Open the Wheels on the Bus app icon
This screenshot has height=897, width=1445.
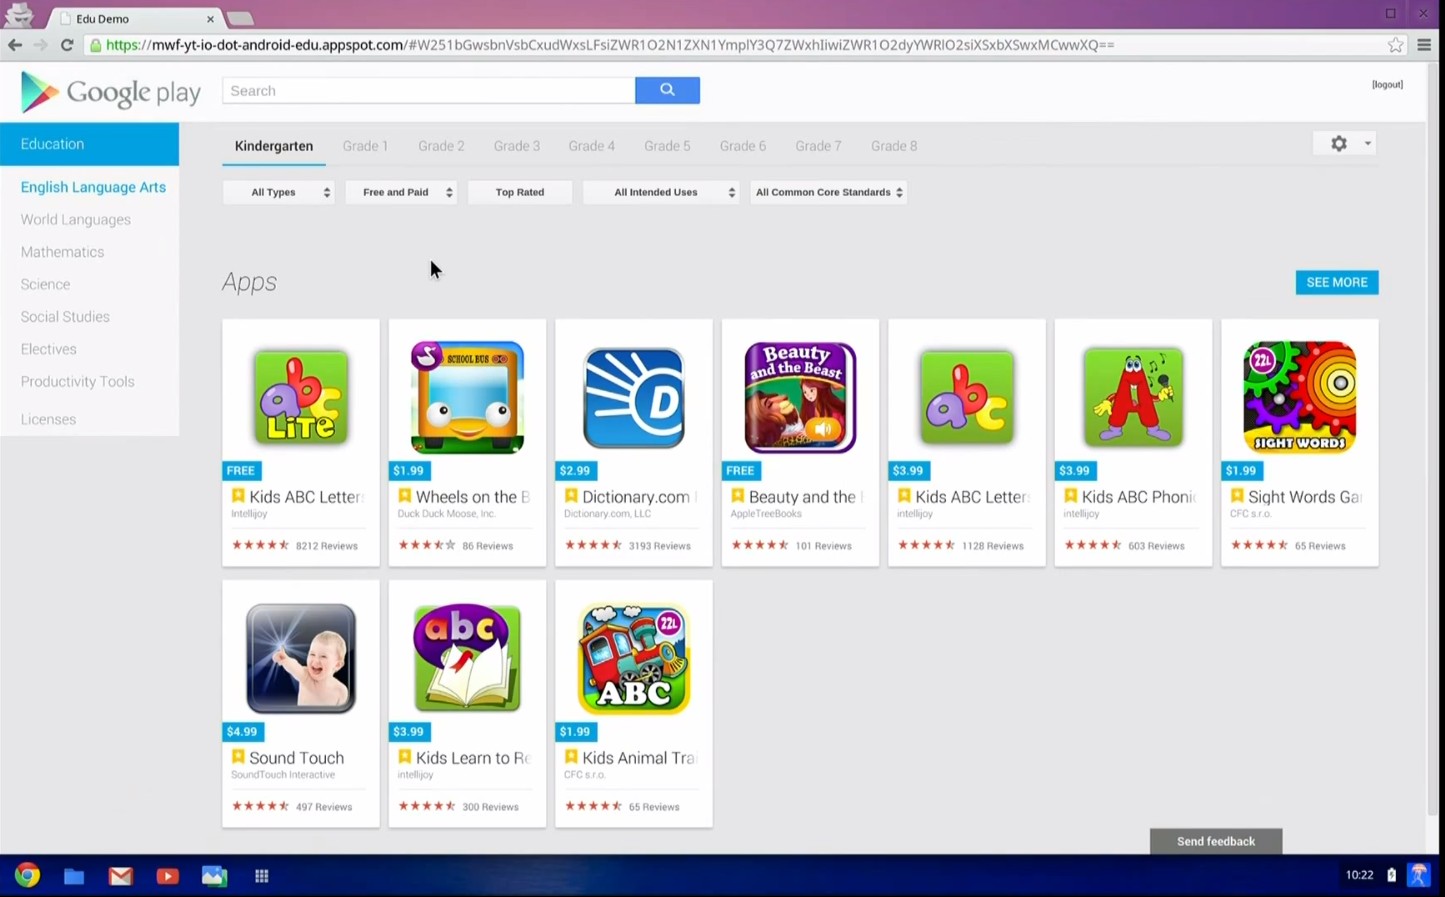467,397
